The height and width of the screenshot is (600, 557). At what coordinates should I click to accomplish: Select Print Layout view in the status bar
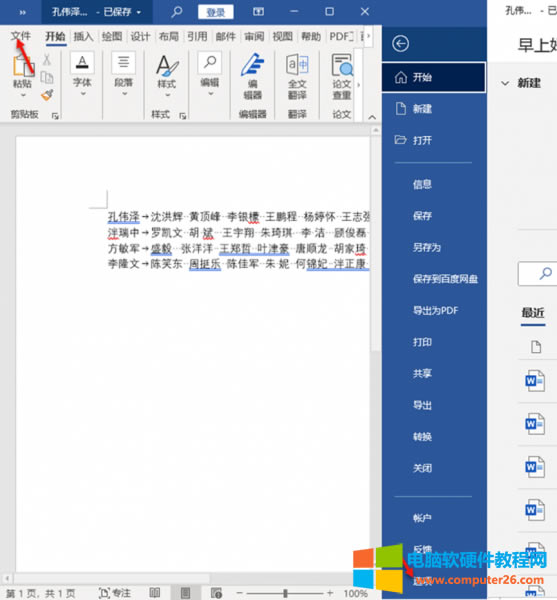point(186,593)
